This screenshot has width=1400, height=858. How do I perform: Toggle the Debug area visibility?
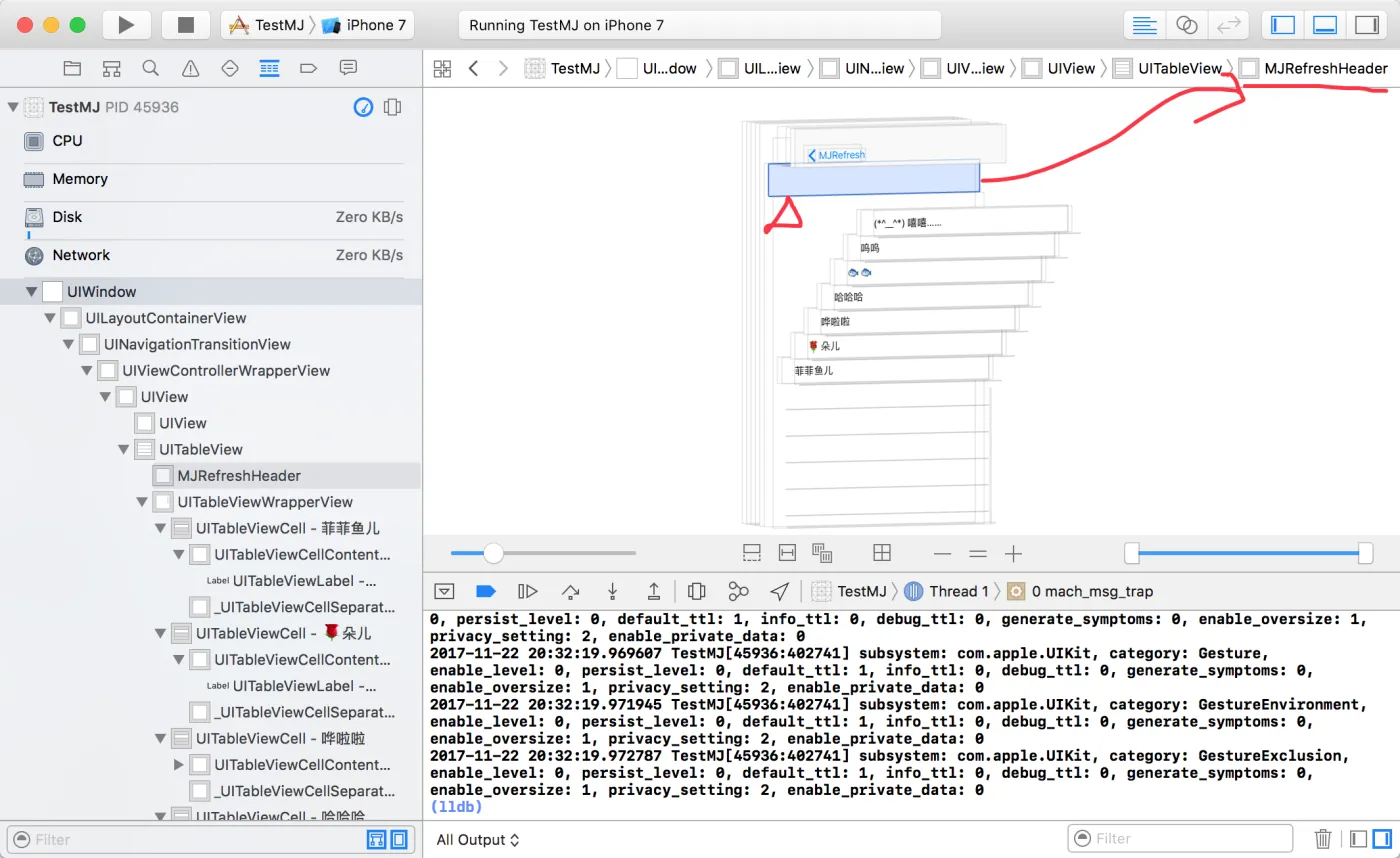pyautogui.click(x=1325, y=25)
